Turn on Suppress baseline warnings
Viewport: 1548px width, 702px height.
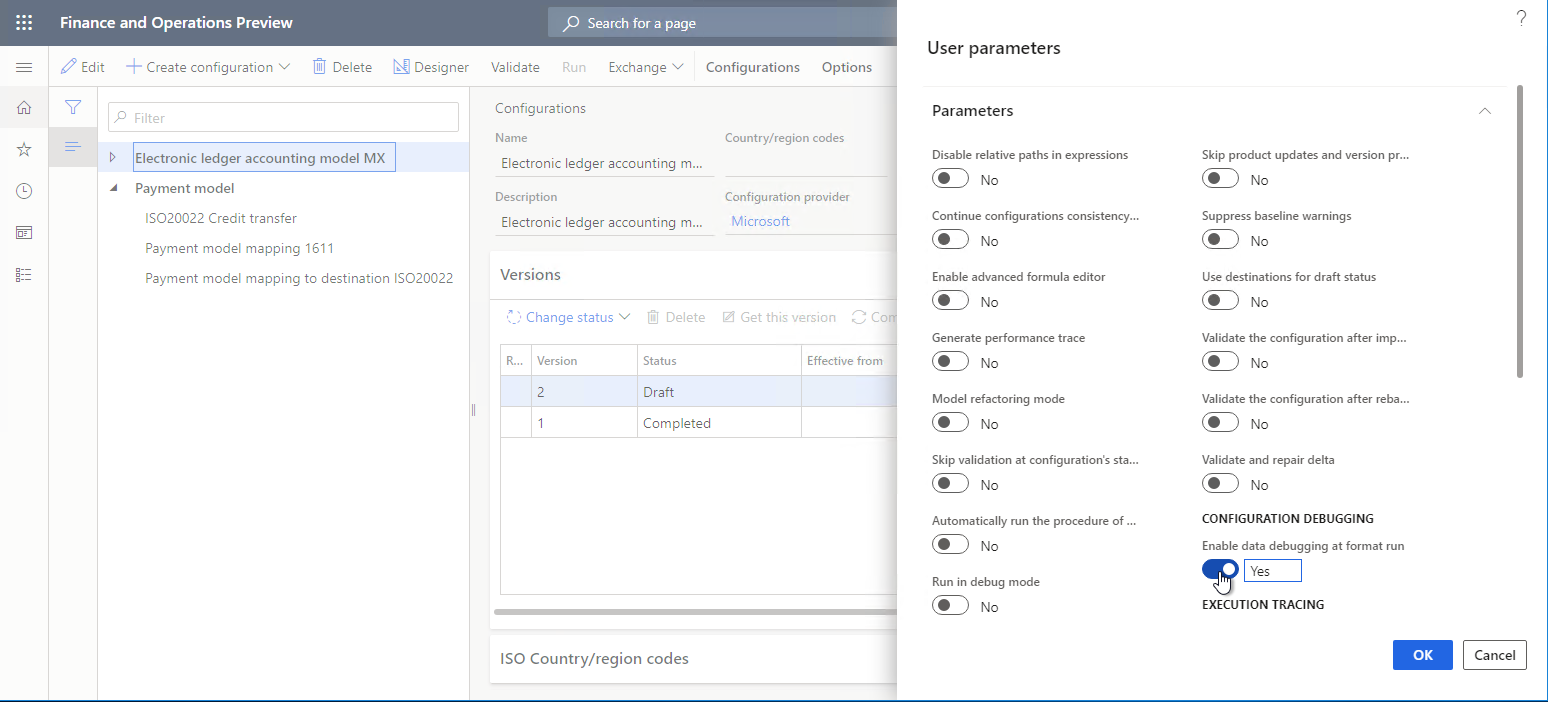tap(1220, 238)
